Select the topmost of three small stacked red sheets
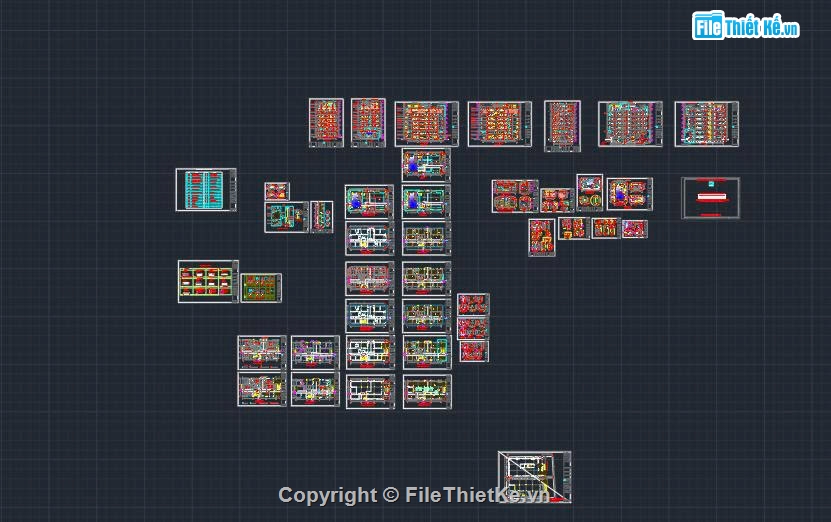Screen dimensions: 831x522 473,304
